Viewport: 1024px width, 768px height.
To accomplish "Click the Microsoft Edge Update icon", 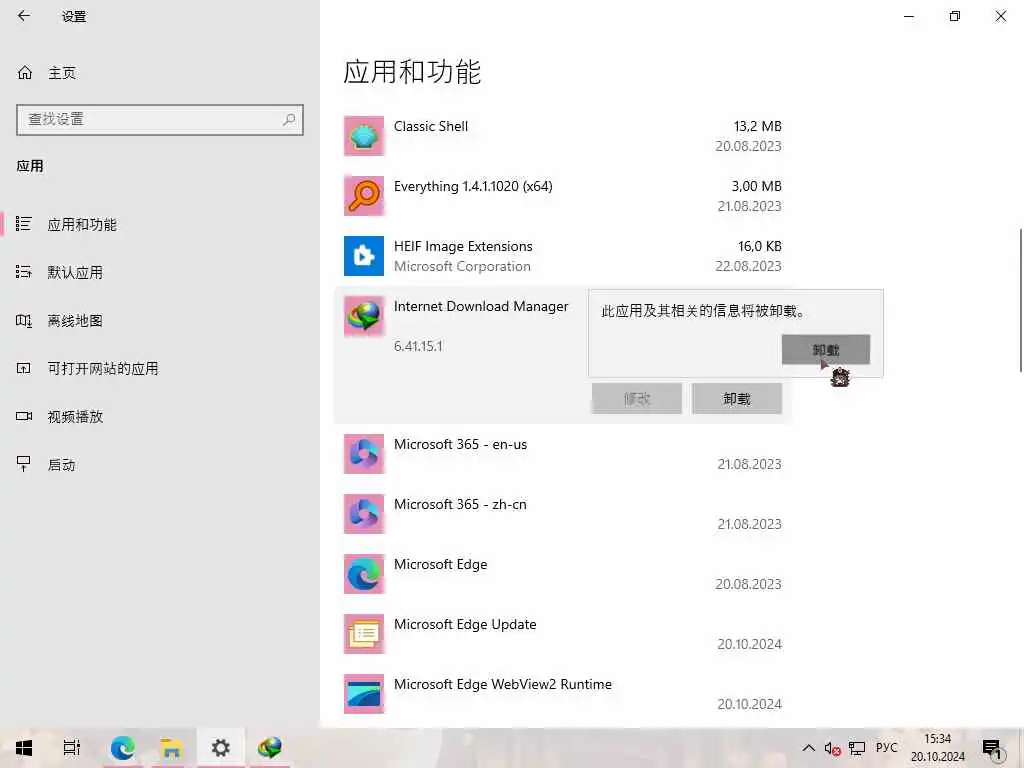I will 364,634.
